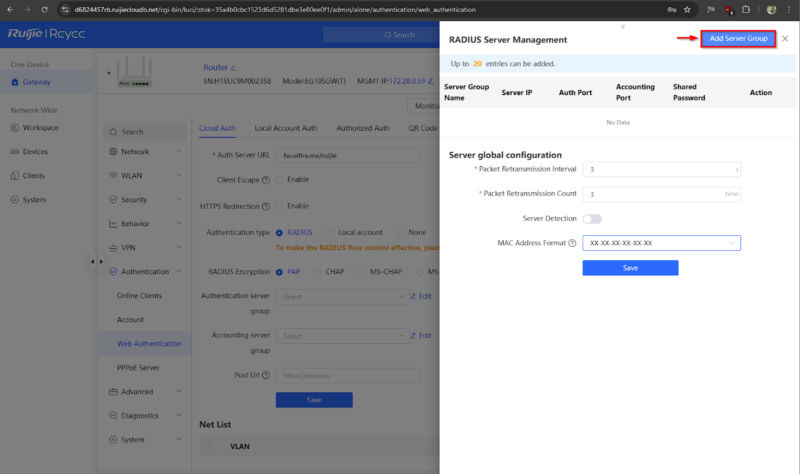
Task: Open the MAC Address Format dropdown
Action: (x=661, y=243)
